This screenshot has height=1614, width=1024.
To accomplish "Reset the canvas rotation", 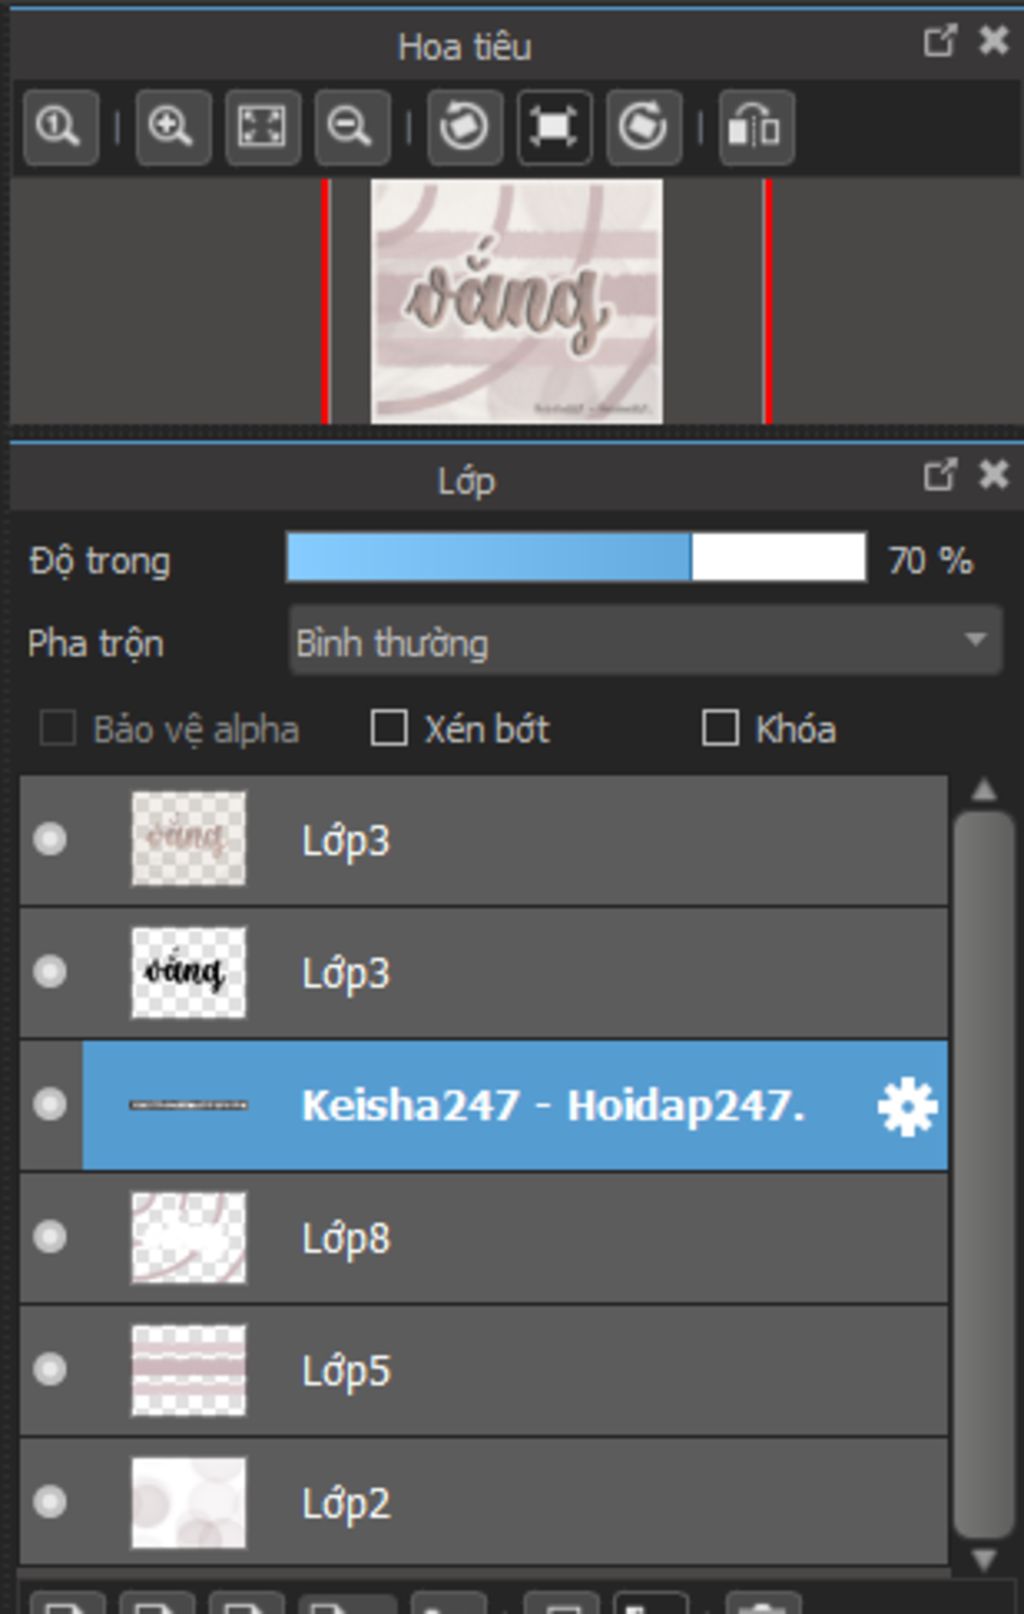I will pos(554,127).
